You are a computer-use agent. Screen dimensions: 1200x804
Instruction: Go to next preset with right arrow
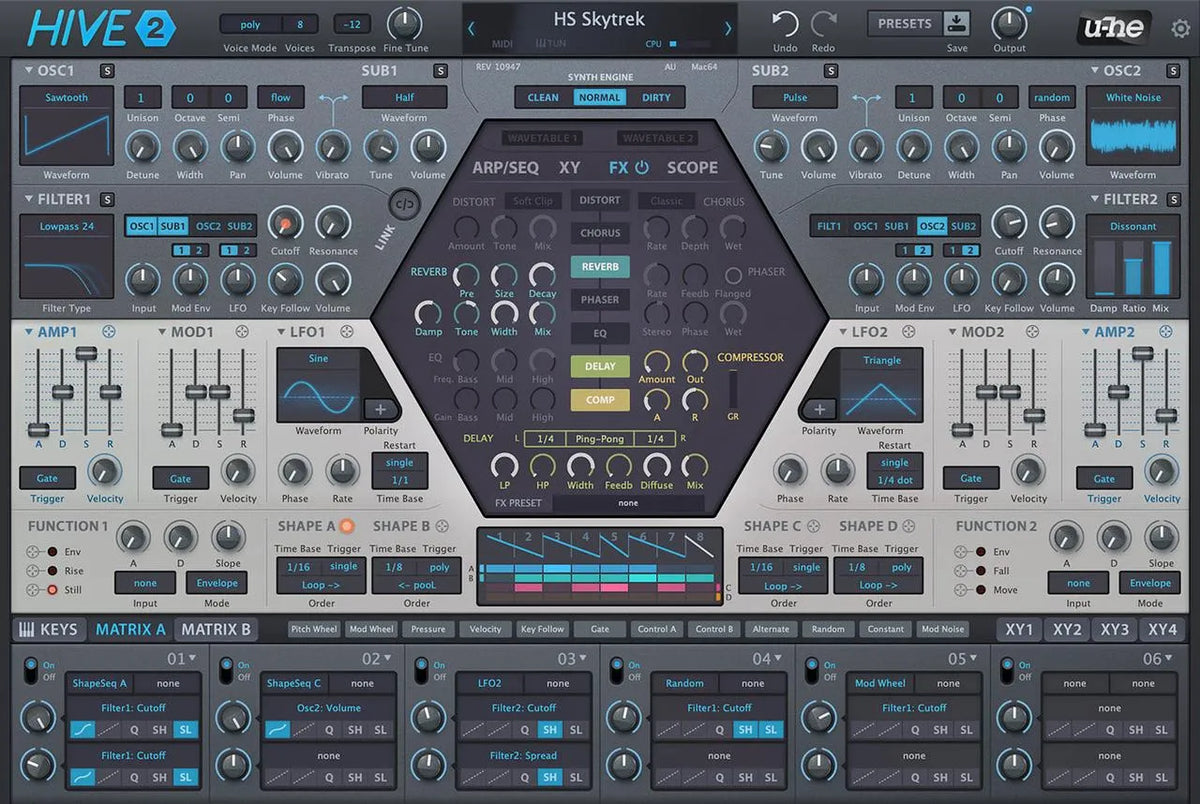click(727, 29)
